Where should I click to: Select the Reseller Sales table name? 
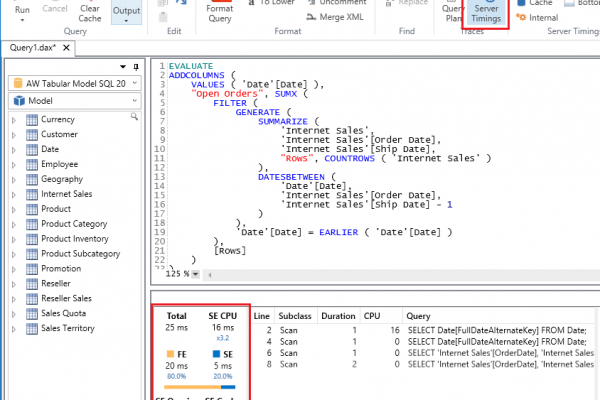click(66, 299)
